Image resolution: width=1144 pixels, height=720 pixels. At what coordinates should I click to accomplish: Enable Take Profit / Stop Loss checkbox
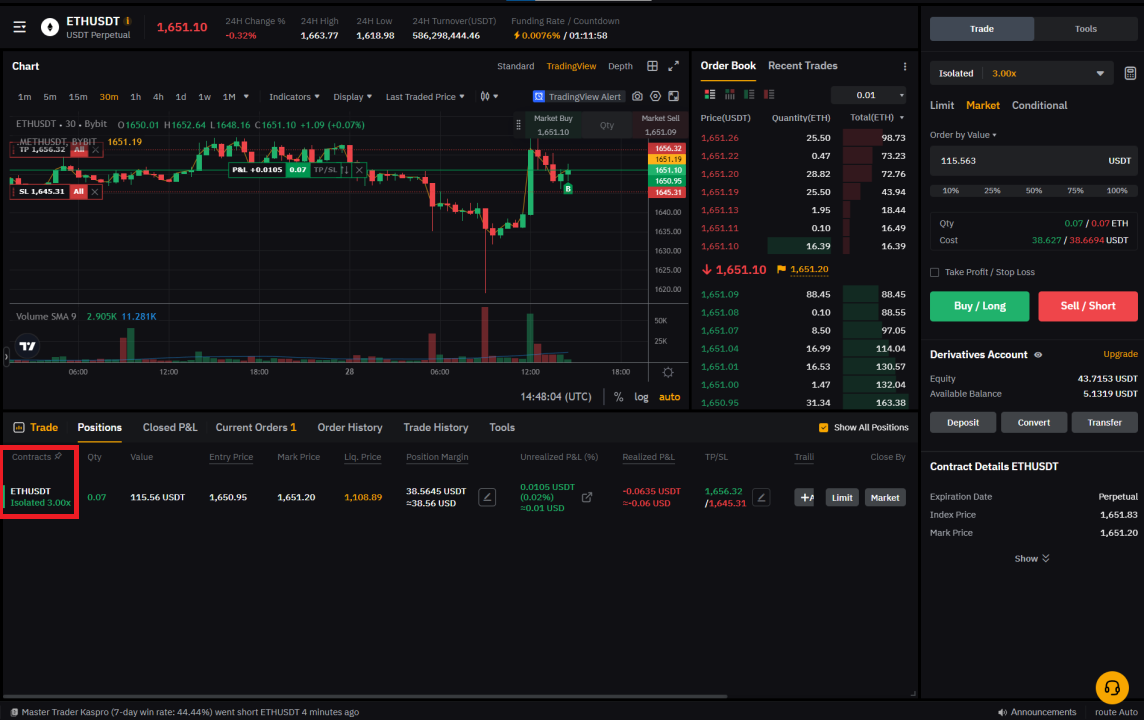tap(935, 272)
